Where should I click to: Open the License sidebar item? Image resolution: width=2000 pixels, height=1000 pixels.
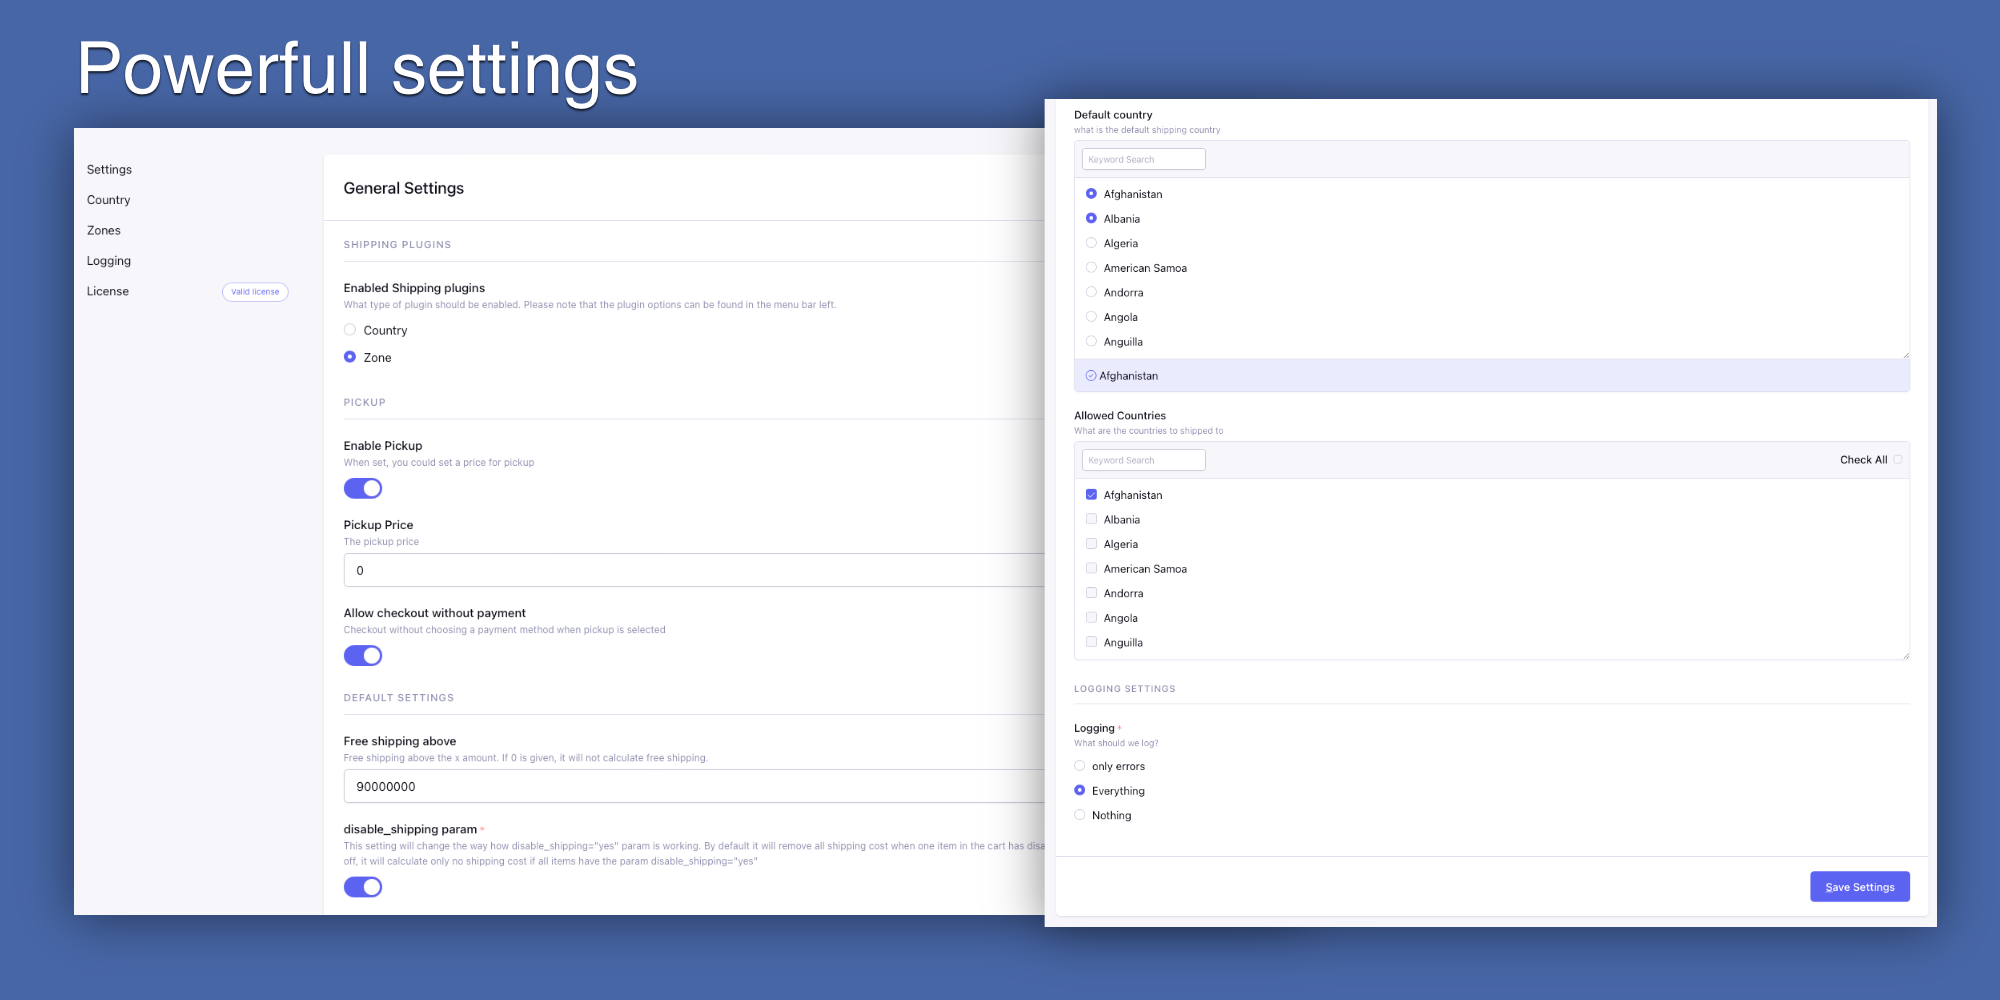[x=107, y=292]
